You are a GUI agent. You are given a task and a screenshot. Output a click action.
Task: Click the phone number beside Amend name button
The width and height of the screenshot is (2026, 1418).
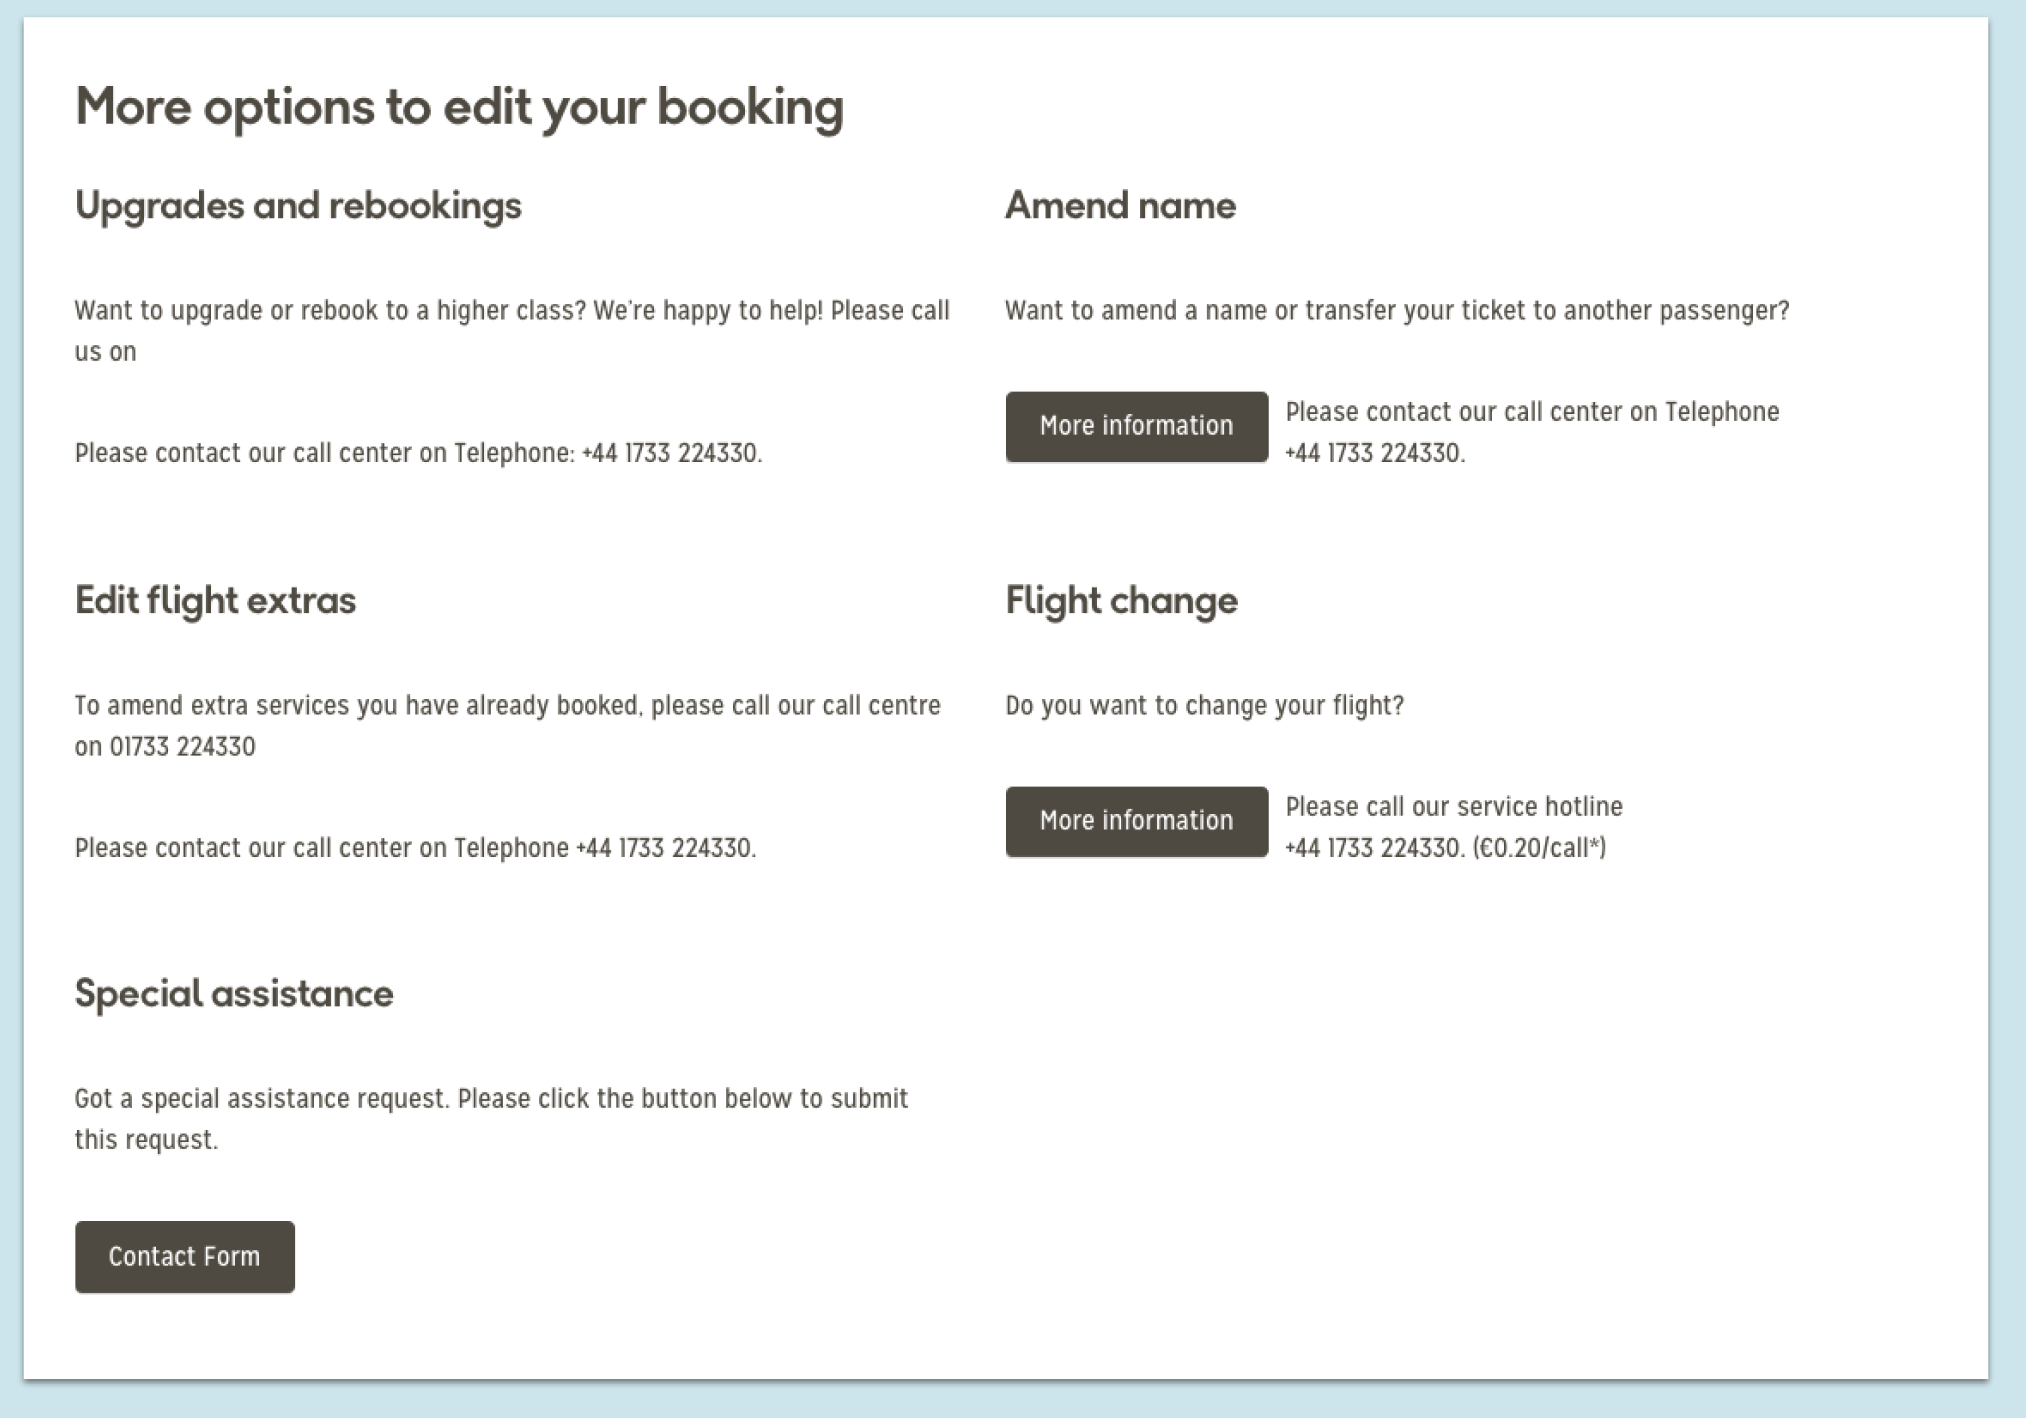[x=1373, y=453]
